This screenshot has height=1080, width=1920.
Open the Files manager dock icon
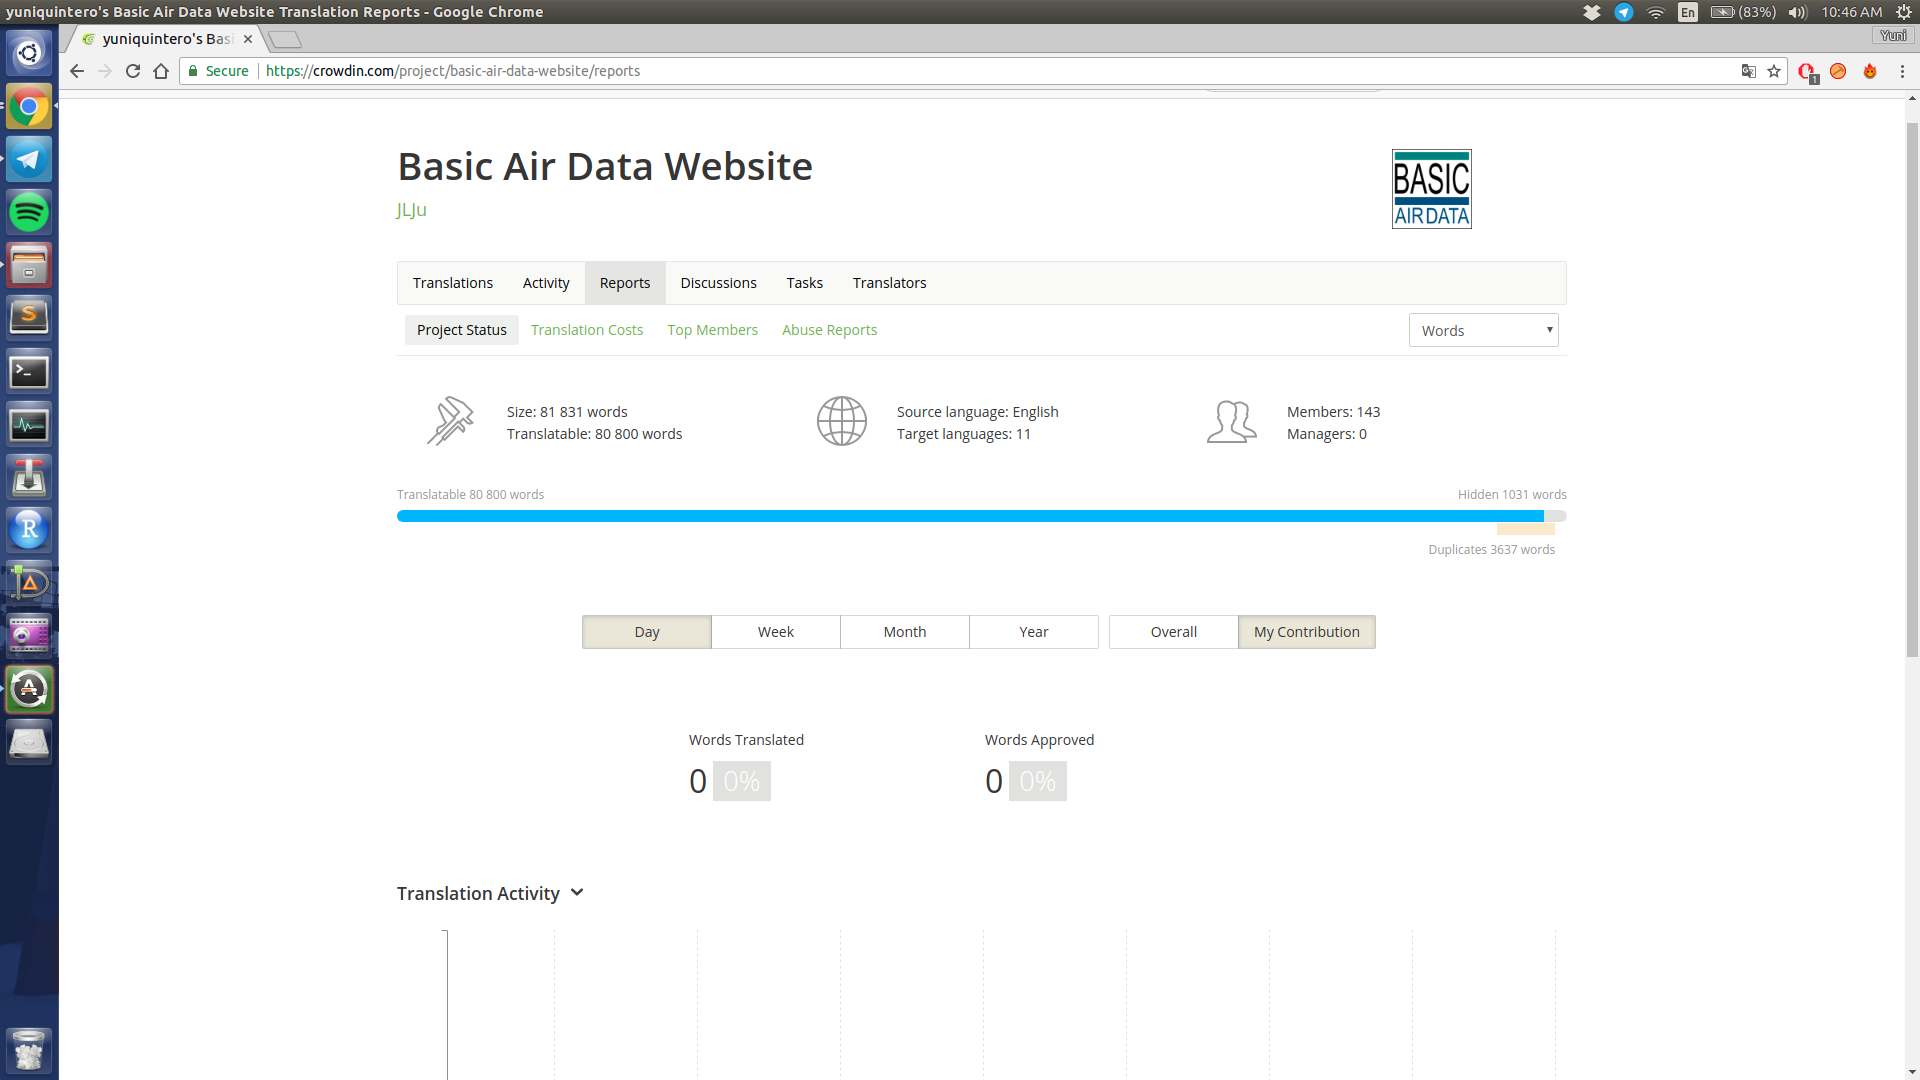29,265
